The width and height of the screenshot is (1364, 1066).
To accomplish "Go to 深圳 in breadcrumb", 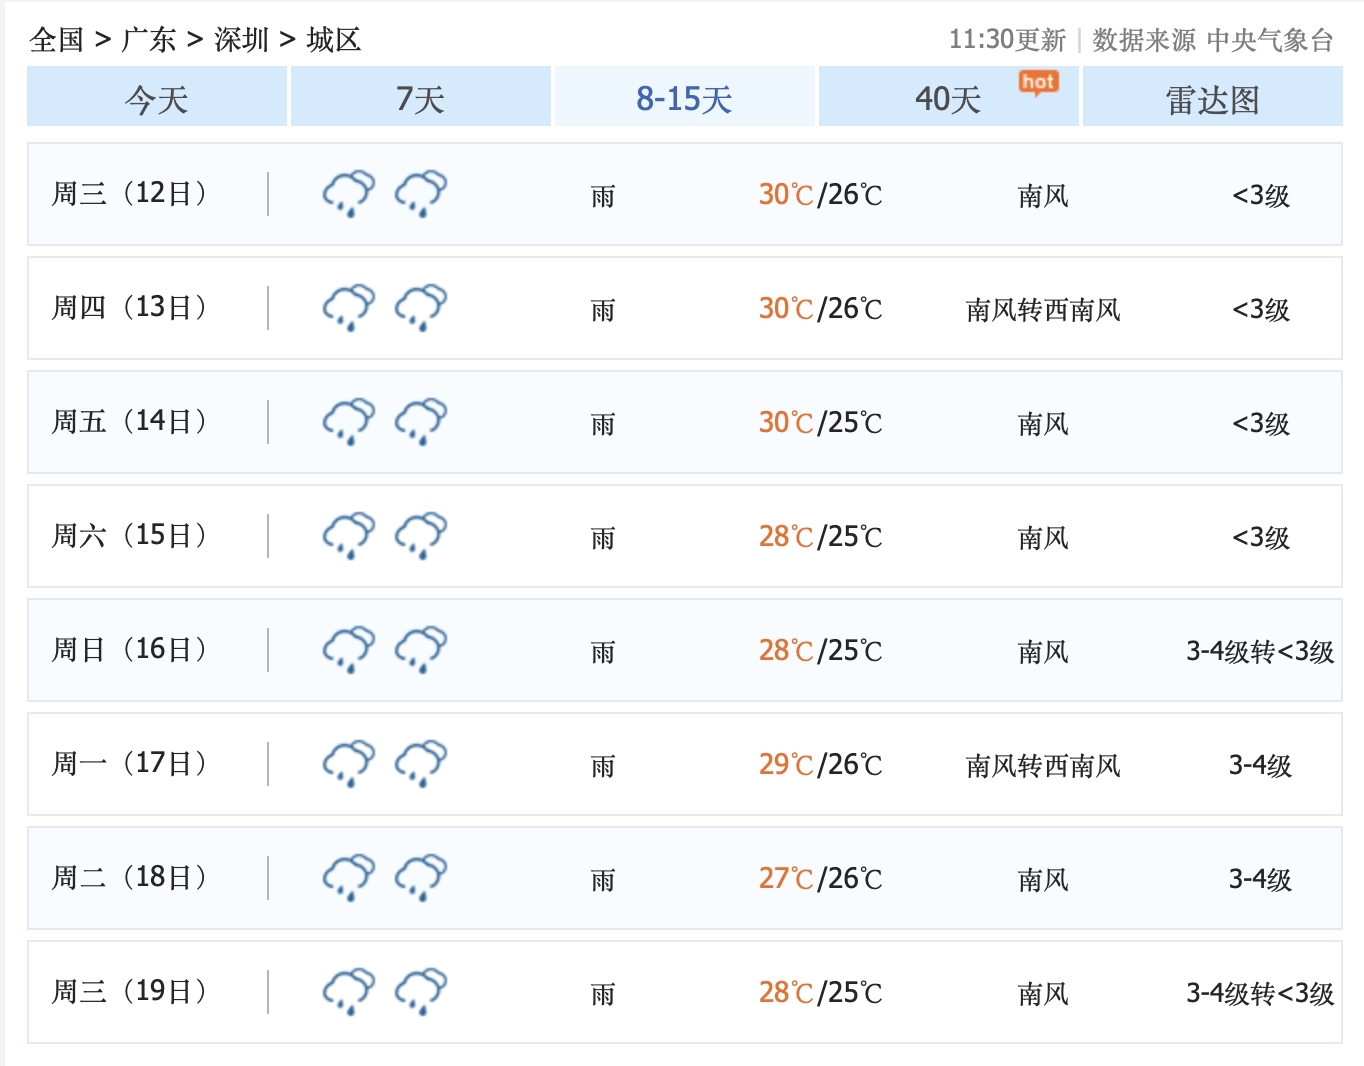I will click(x=242, y=40).
